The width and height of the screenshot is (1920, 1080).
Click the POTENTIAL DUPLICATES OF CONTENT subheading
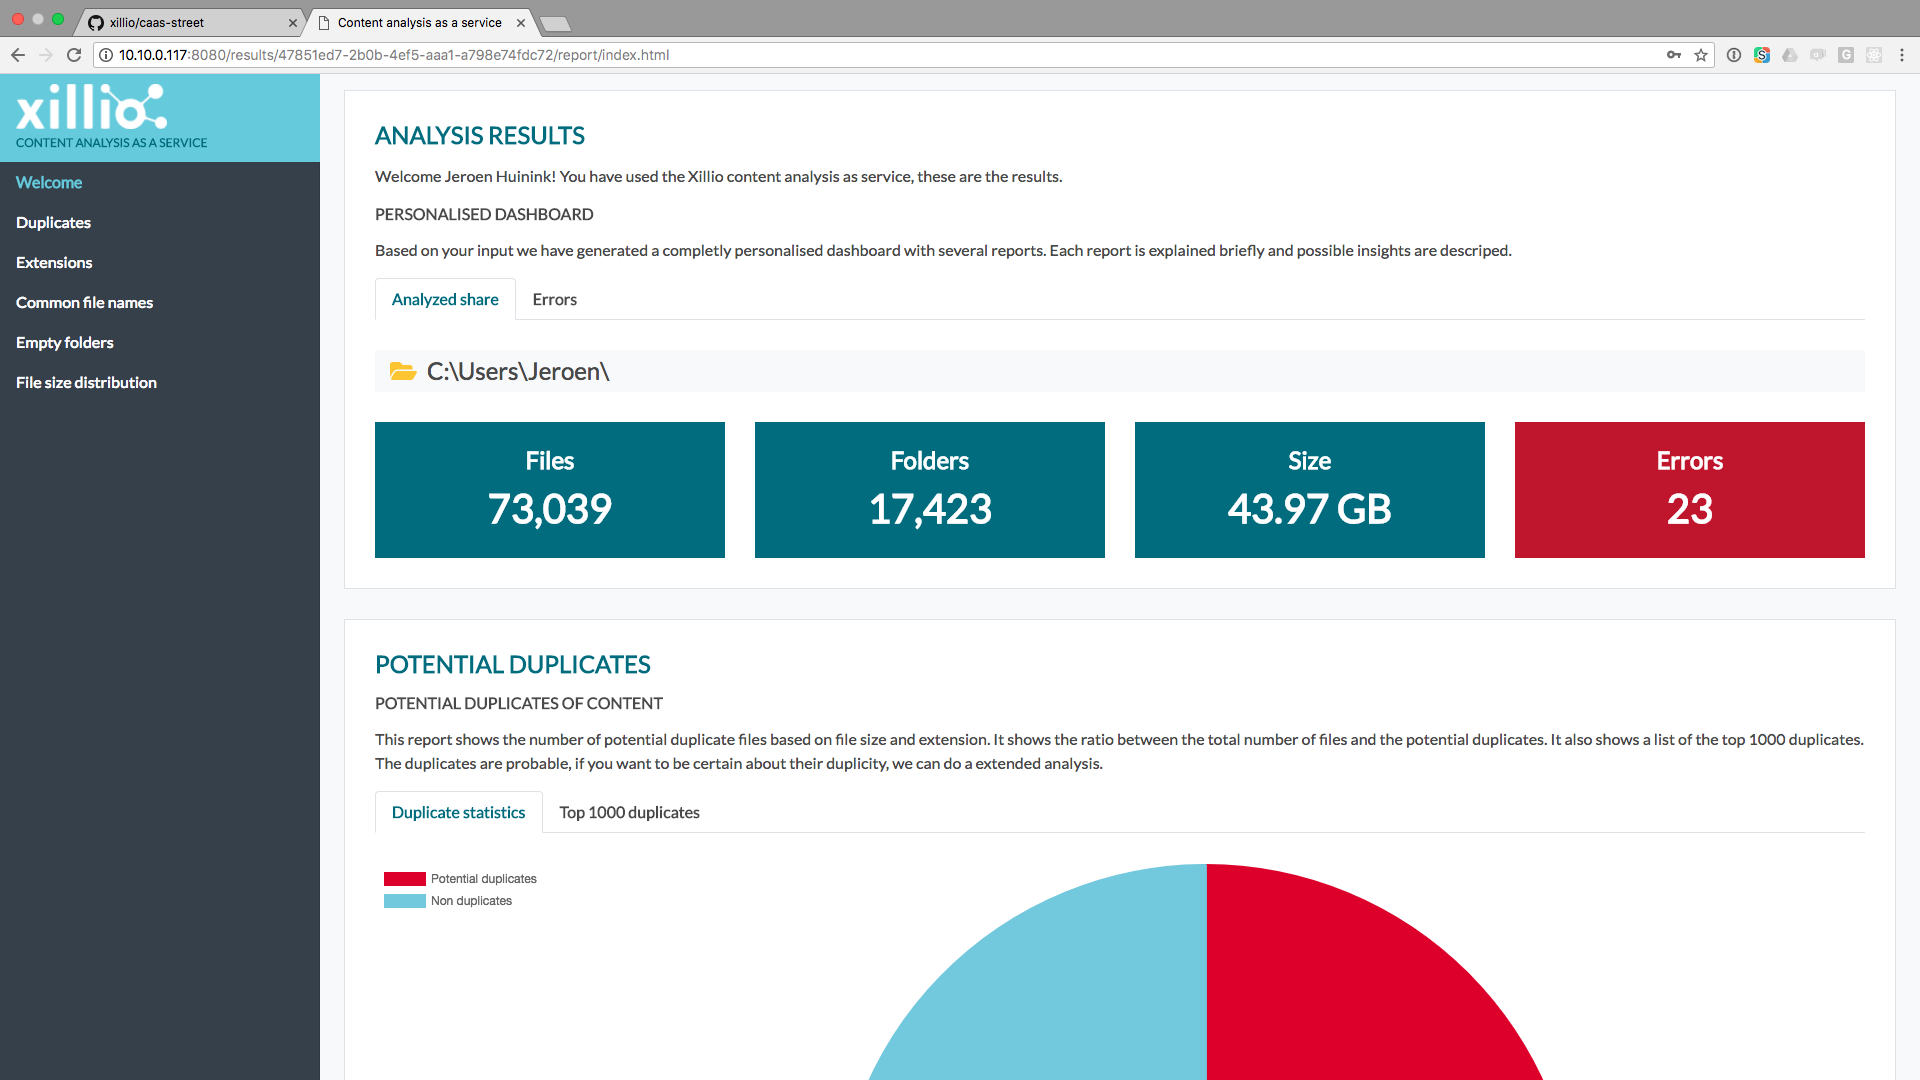coord(519,703)
